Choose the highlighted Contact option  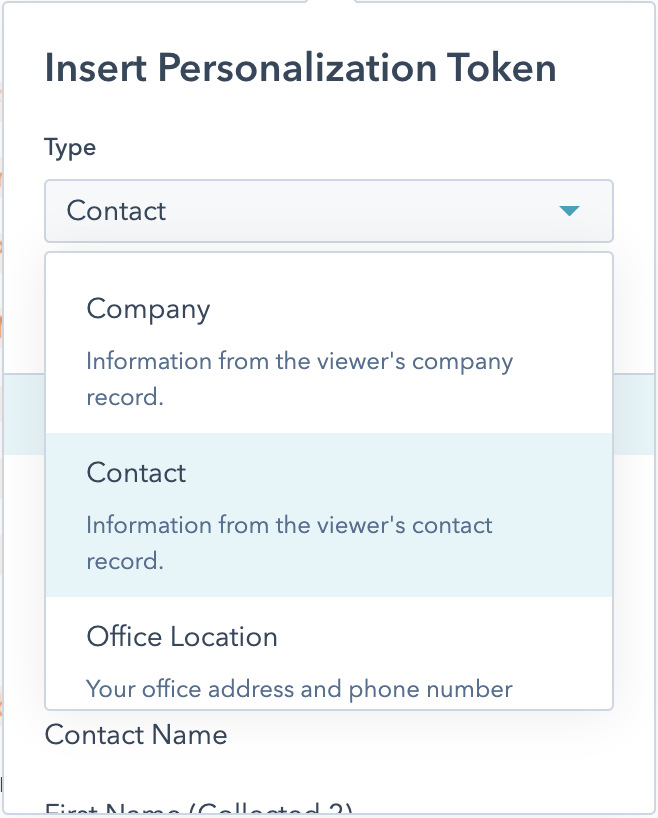[328, 515]
